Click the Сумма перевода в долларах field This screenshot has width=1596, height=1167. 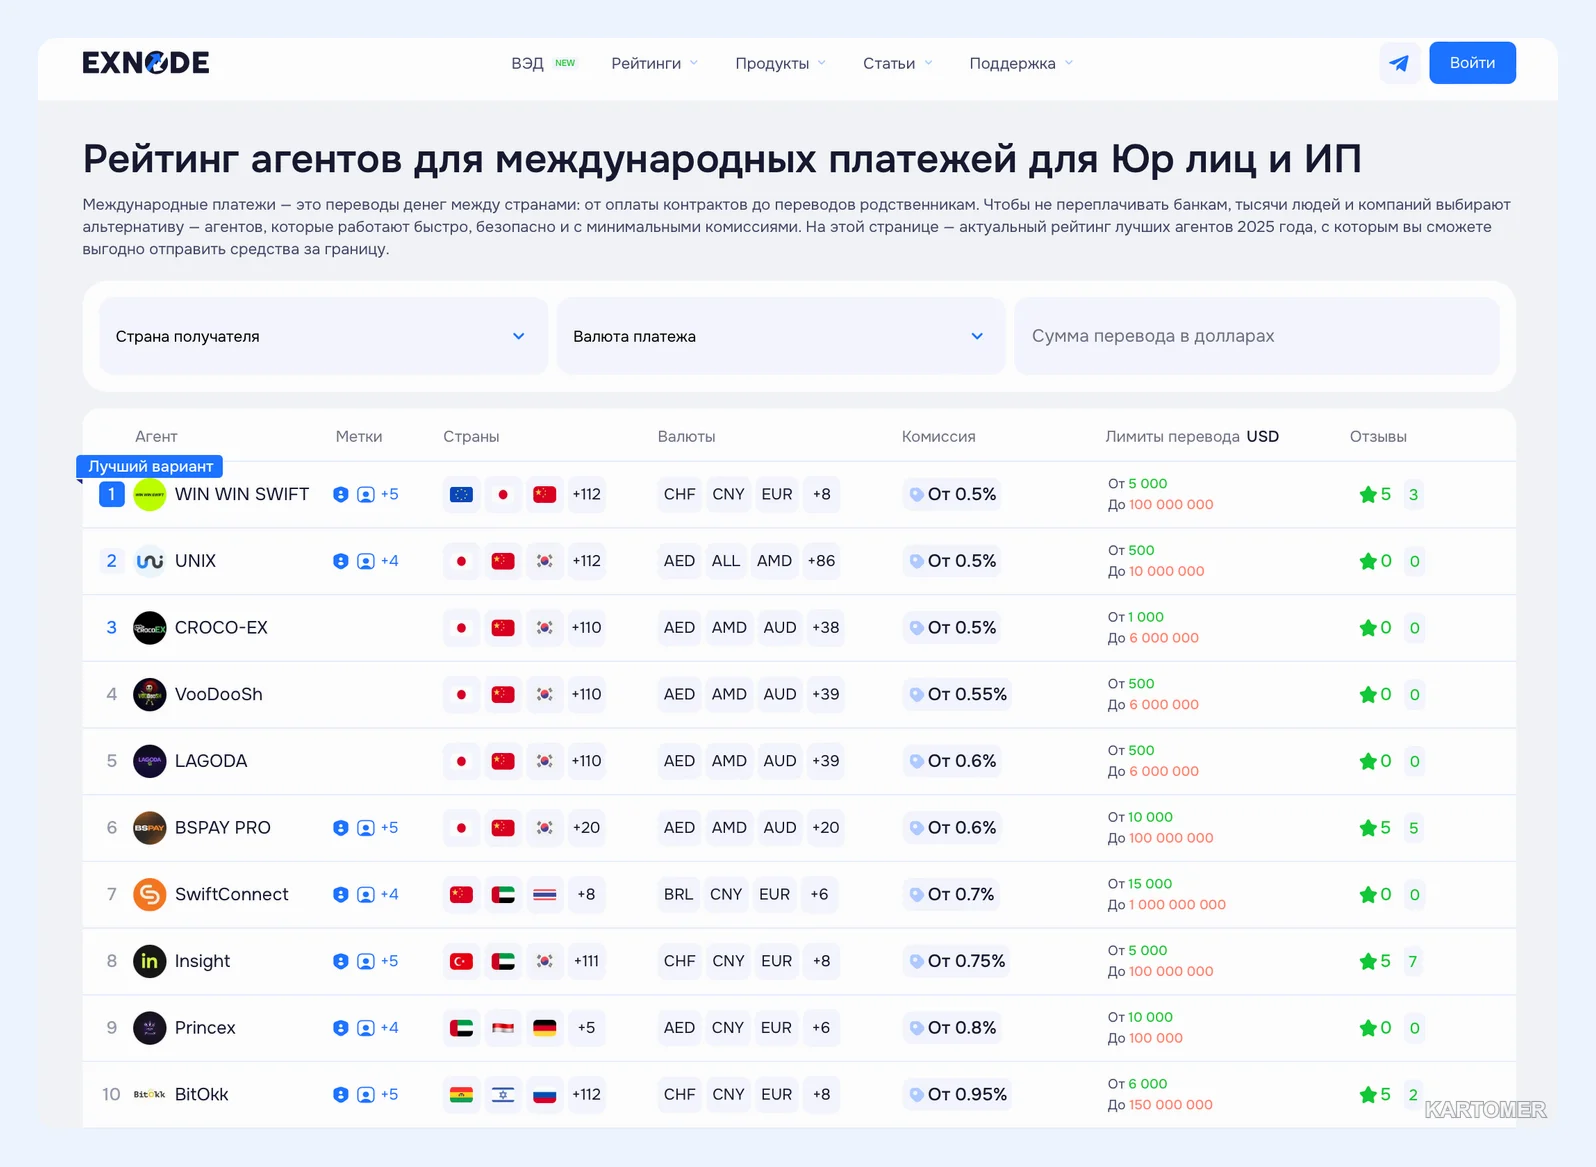point(1257,336)
